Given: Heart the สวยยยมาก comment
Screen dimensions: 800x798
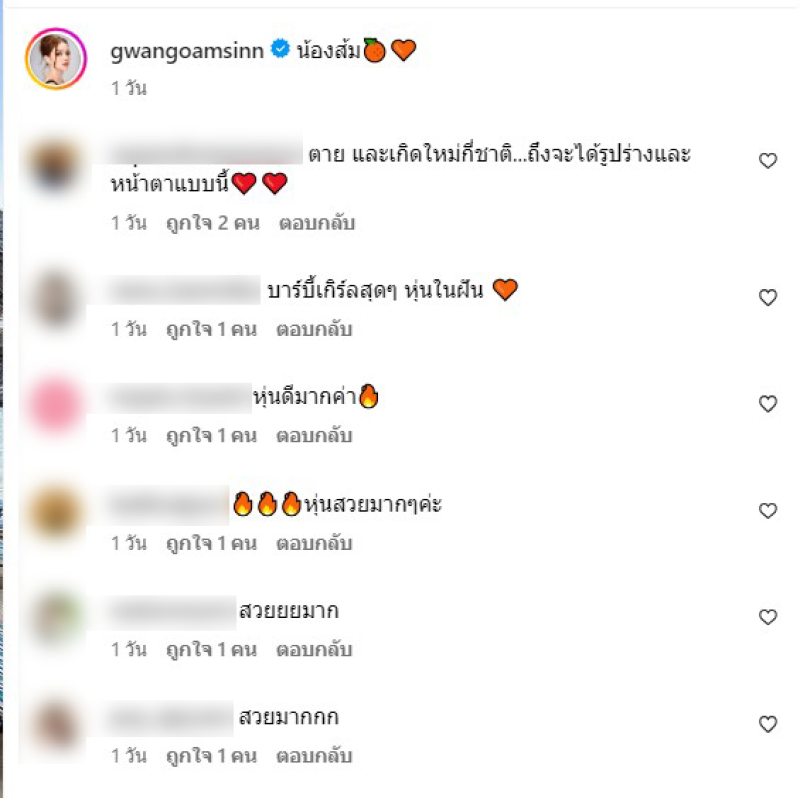Looking at the screenshot, I should point(767,617).
